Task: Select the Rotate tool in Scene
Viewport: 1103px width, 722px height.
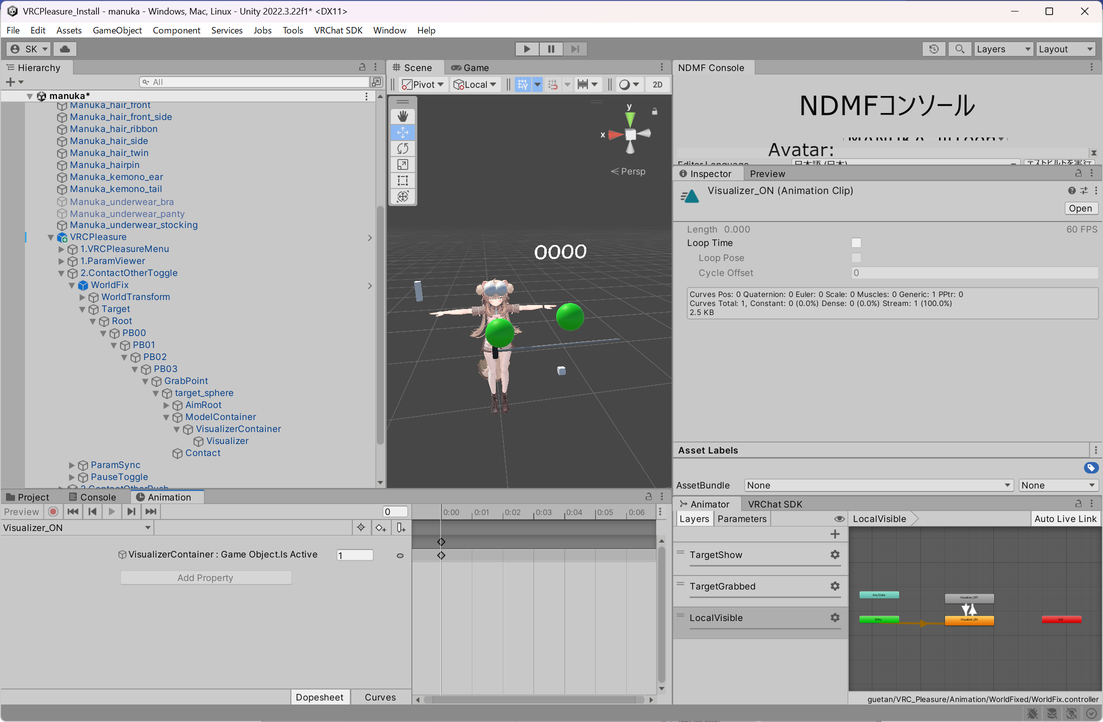Action: [x=403, y=148]
